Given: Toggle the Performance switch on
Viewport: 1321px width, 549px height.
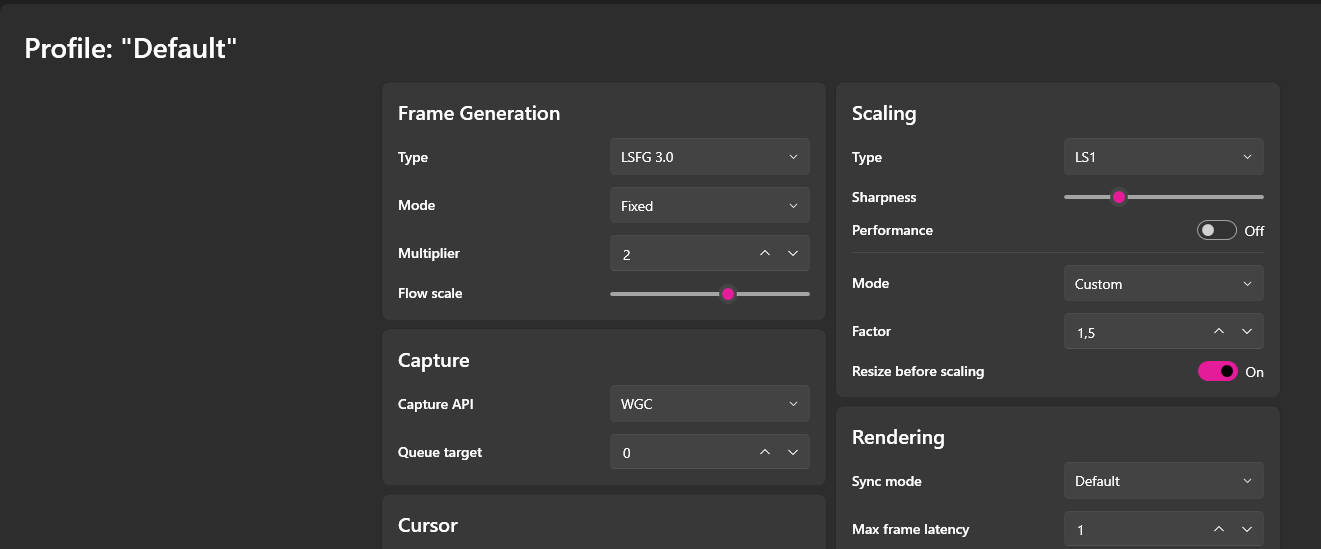Looking at the screenshot, I should pyautogui.click(x=1217, y=230).
